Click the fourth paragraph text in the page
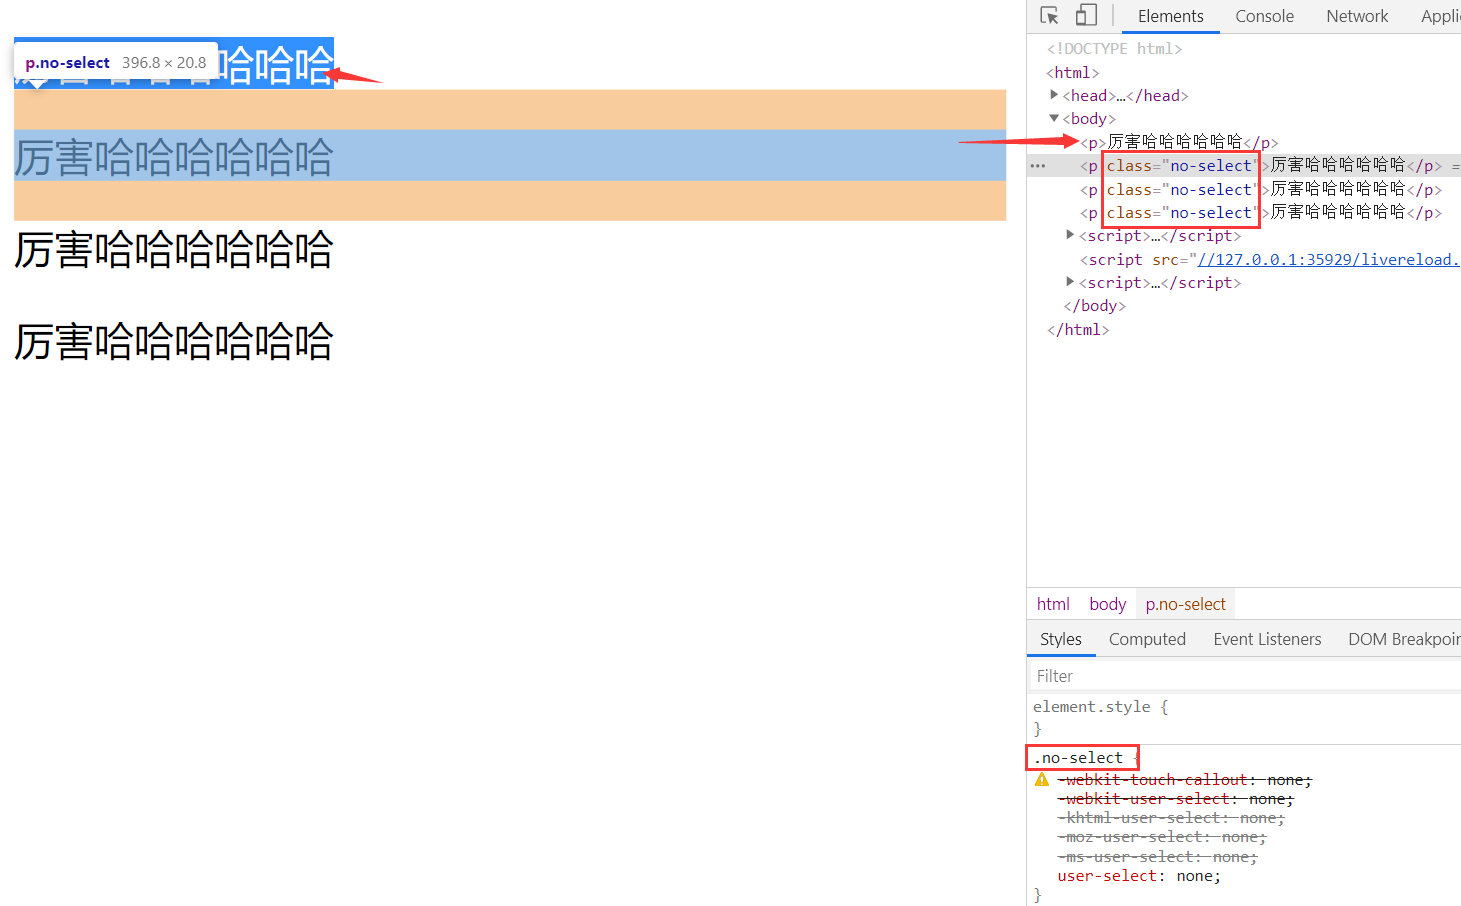 coord(174,341)
